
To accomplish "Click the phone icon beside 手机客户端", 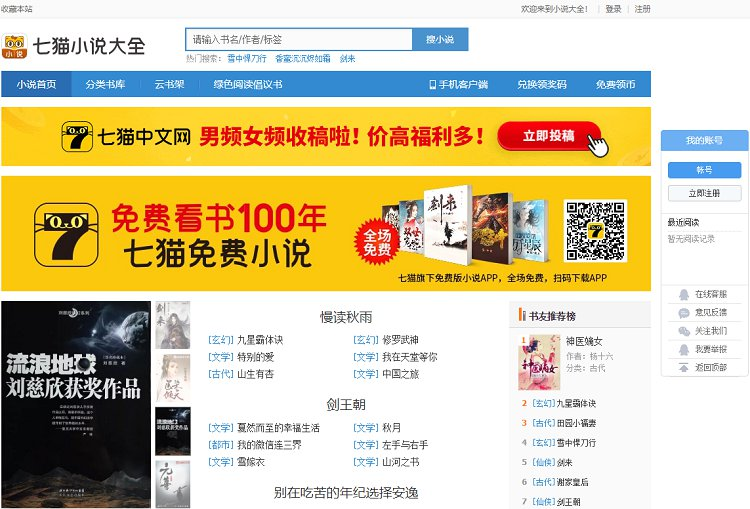I will (433, 85).
